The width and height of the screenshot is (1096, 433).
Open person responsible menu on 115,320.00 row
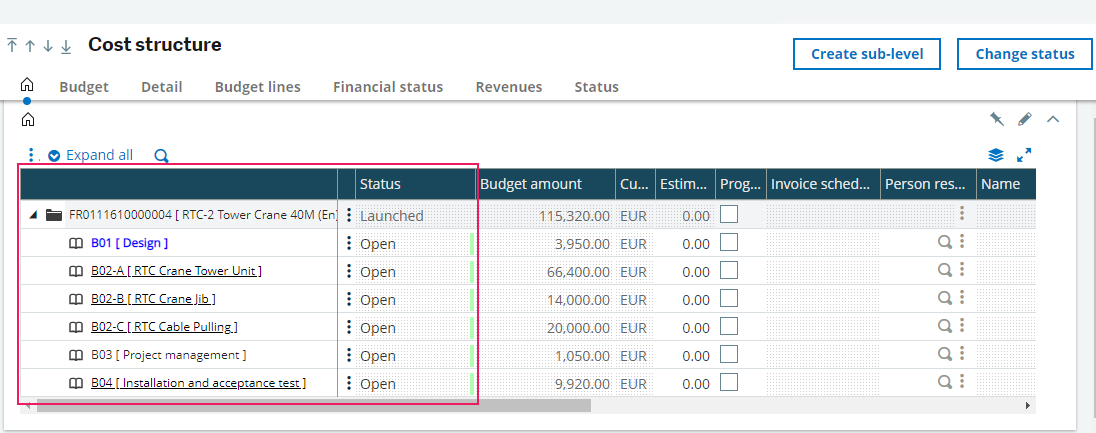pyautogui.click(x=962, y=213)
